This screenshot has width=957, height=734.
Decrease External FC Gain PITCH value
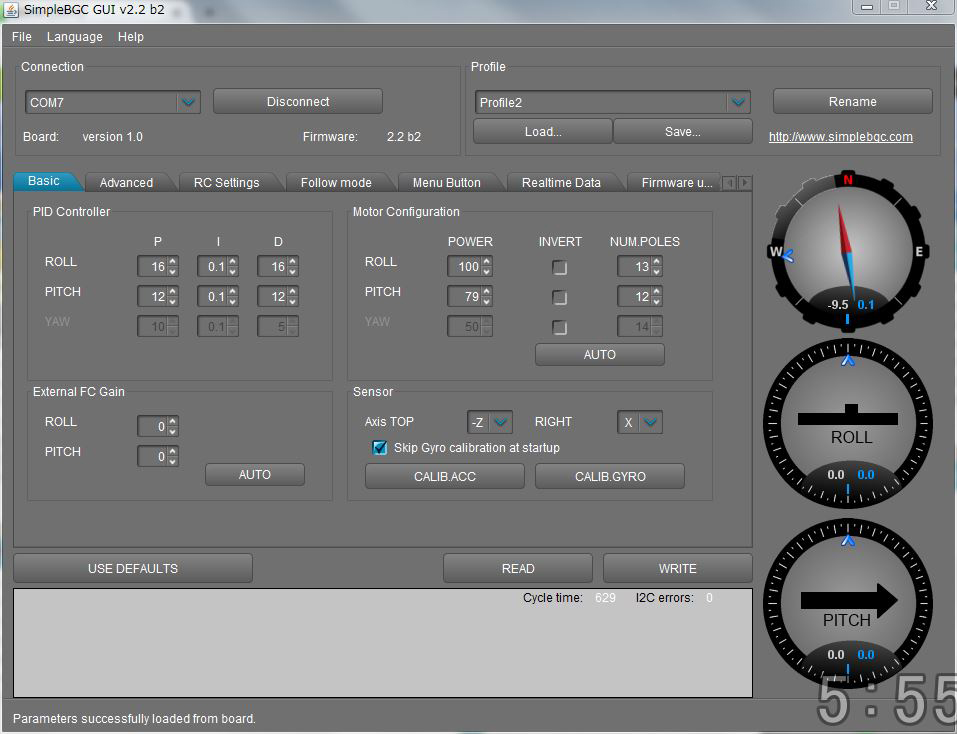click(x=173, y=461)
